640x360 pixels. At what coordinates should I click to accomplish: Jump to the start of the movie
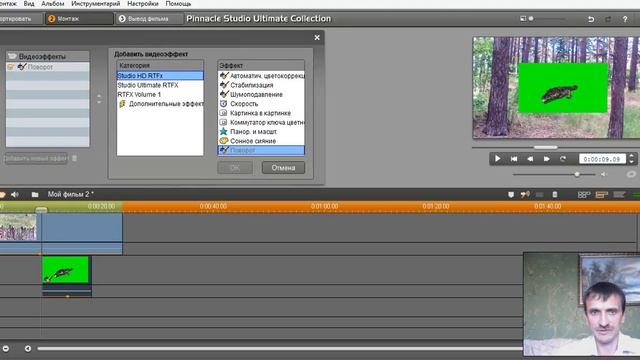tap(514, 159)
